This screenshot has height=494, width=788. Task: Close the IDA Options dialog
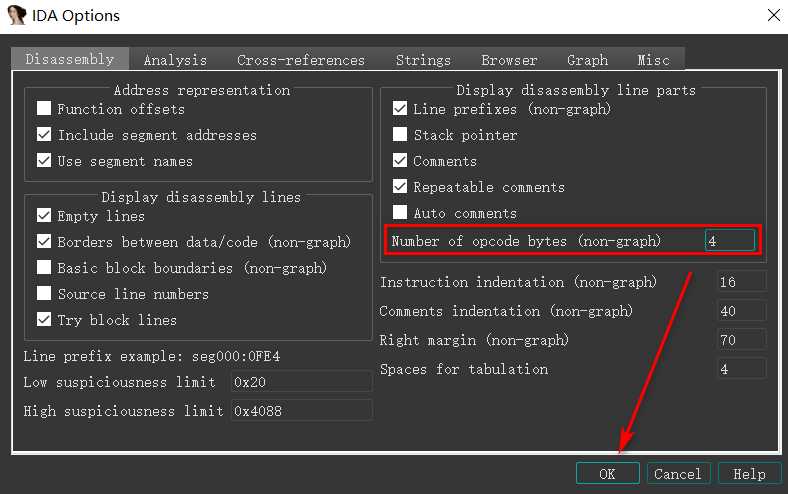point(774,15)
